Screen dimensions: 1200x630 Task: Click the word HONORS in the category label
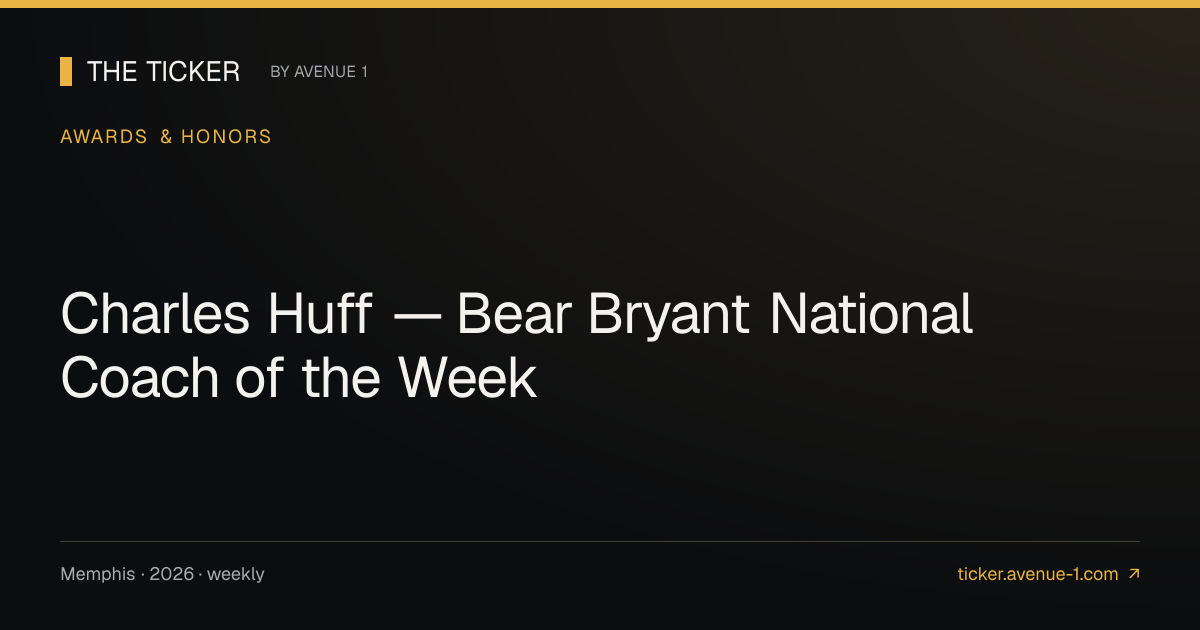coord(226,137)
